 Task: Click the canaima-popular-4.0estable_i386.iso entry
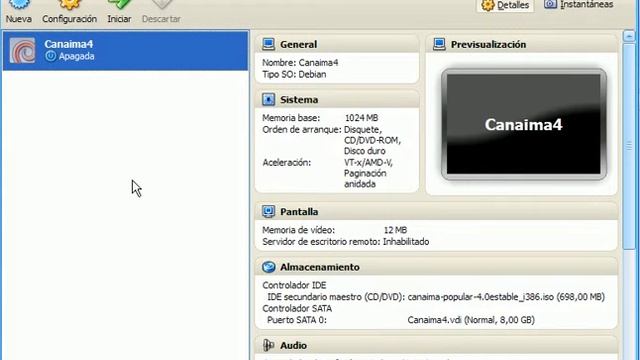click(x=506, y=297)
